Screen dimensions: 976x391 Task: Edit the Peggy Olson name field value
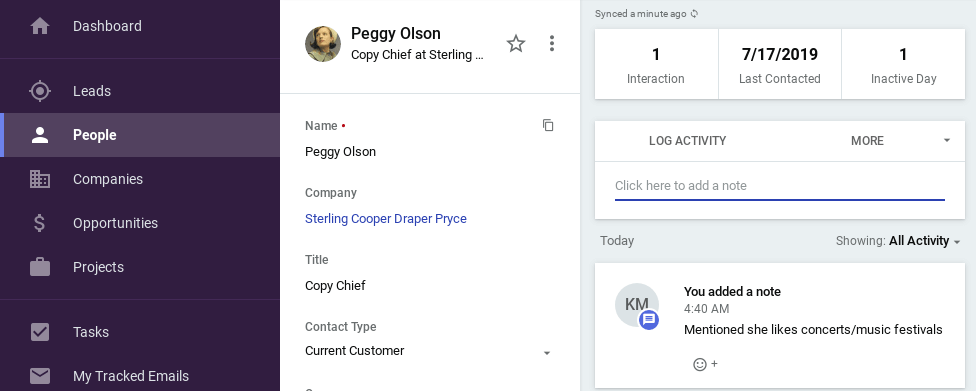tap(340, 152)
